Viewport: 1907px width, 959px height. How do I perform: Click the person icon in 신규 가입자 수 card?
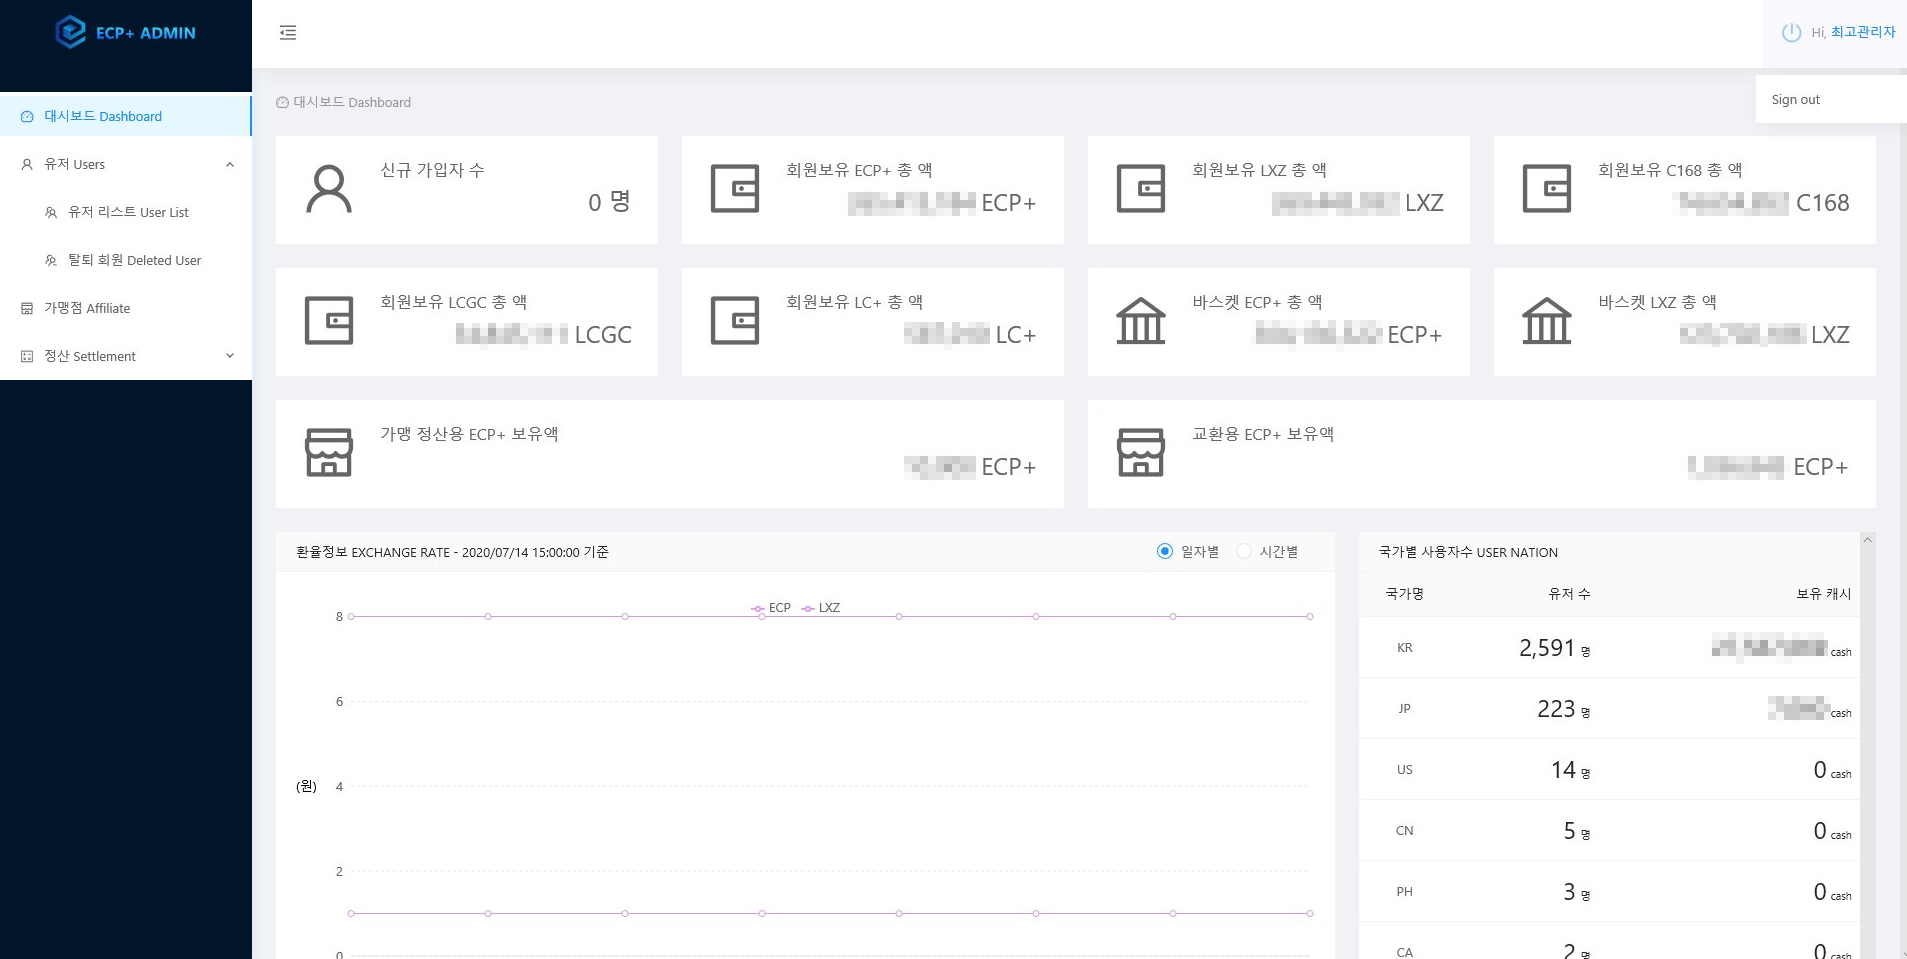(329, 189)
